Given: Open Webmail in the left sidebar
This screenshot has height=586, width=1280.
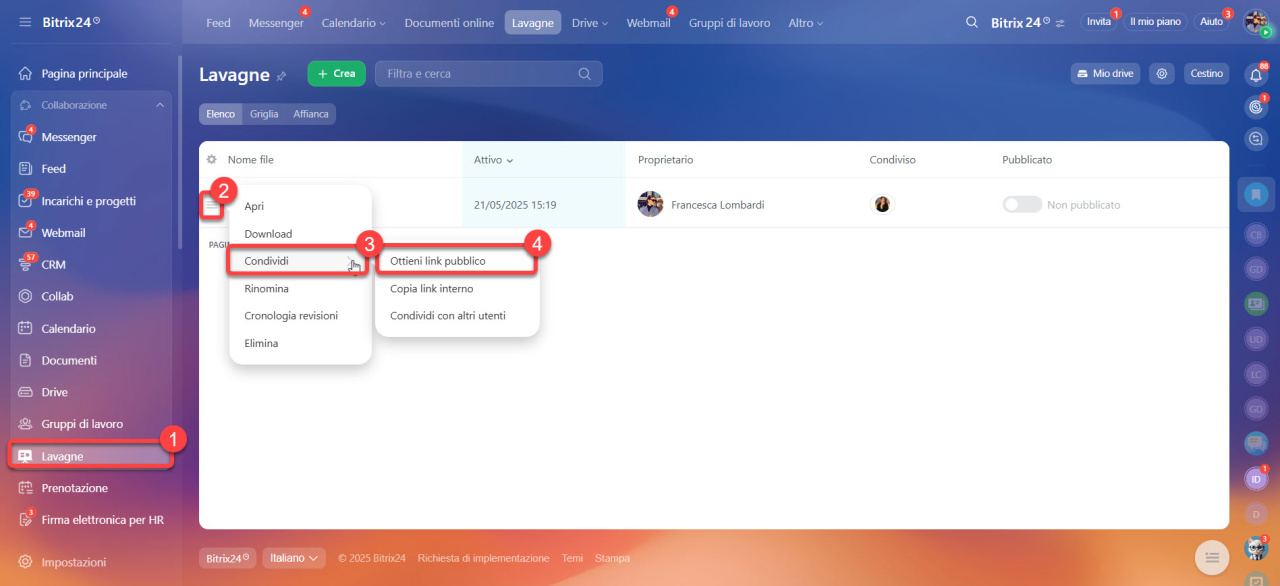Looking at the screenshot, I should [63, 233].
